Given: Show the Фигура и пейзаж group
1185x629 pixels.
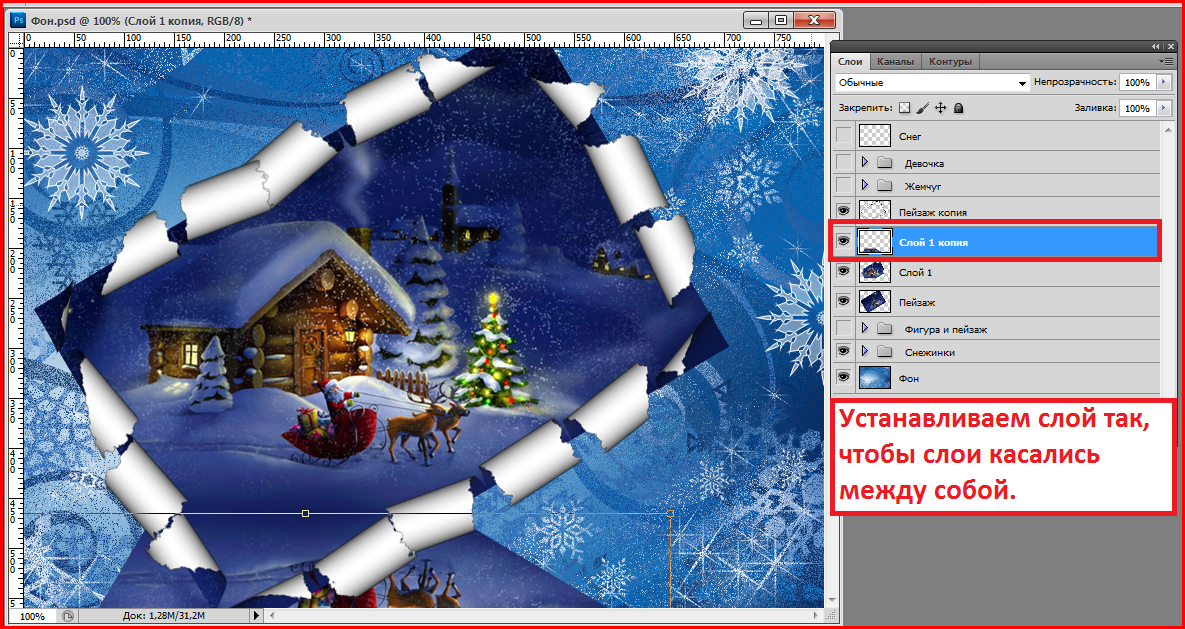Looking at the screenshot, I should [x=843, y=329].
